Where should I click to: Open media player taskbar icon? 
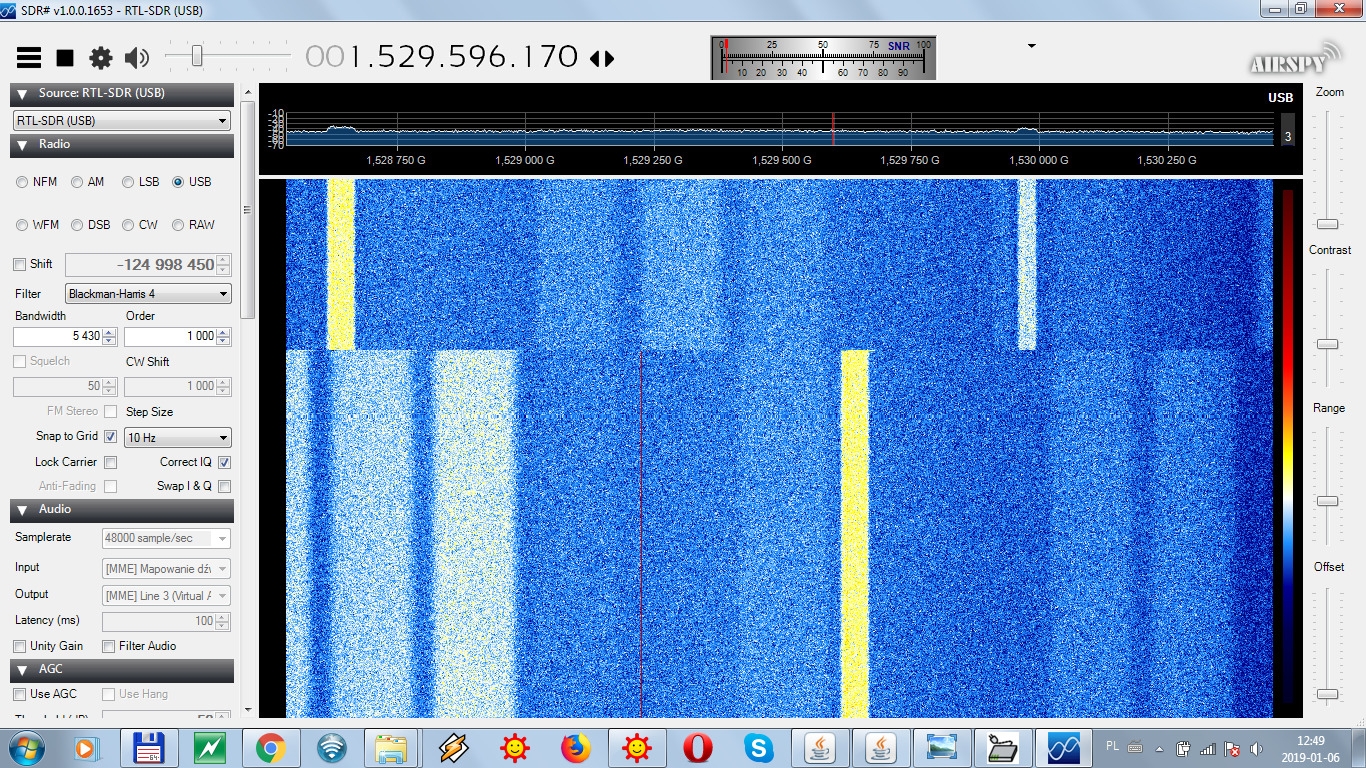[86, 747]
